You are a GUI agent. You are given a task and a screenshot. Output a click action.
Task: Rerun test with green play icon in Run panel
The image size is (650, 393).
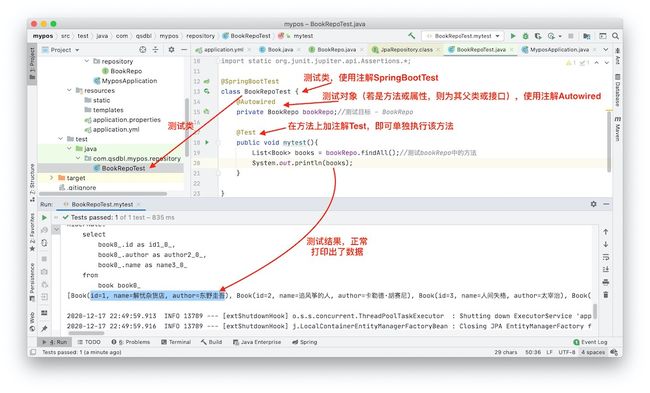pos(44,217)
